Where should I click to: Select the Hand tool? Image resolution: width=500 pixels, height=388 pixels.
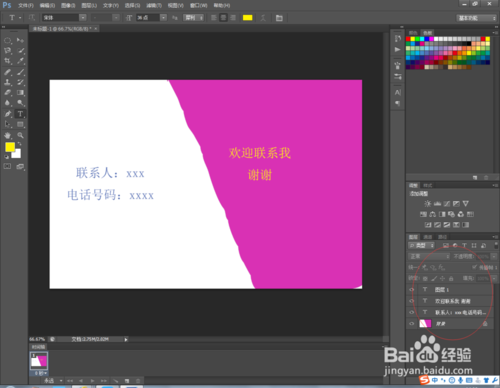(8, 135)
